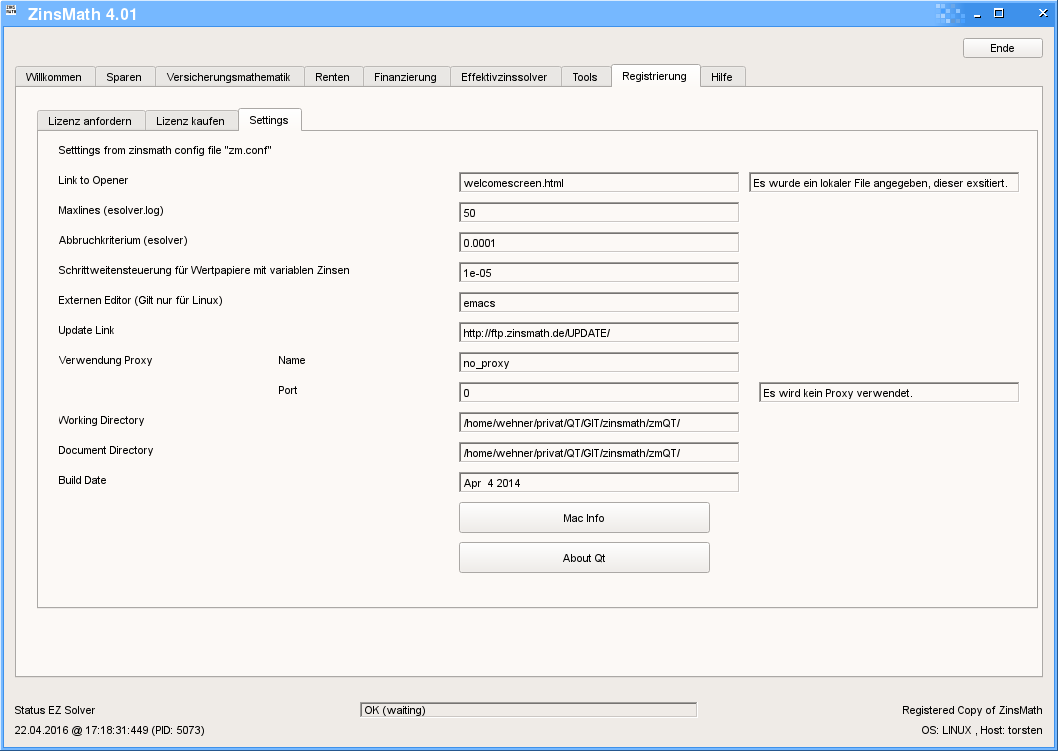Click the Link to Opener input field
Screen dimensions: 1058x751
coord(598,183)
